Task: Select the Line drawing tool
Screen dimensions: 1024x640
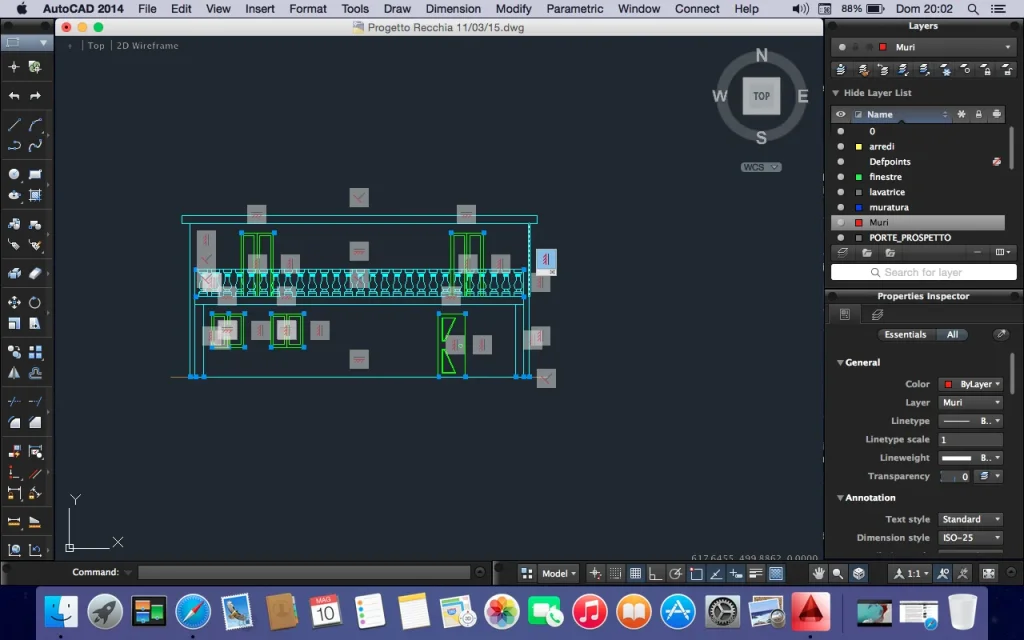Action: pos(14,125)
